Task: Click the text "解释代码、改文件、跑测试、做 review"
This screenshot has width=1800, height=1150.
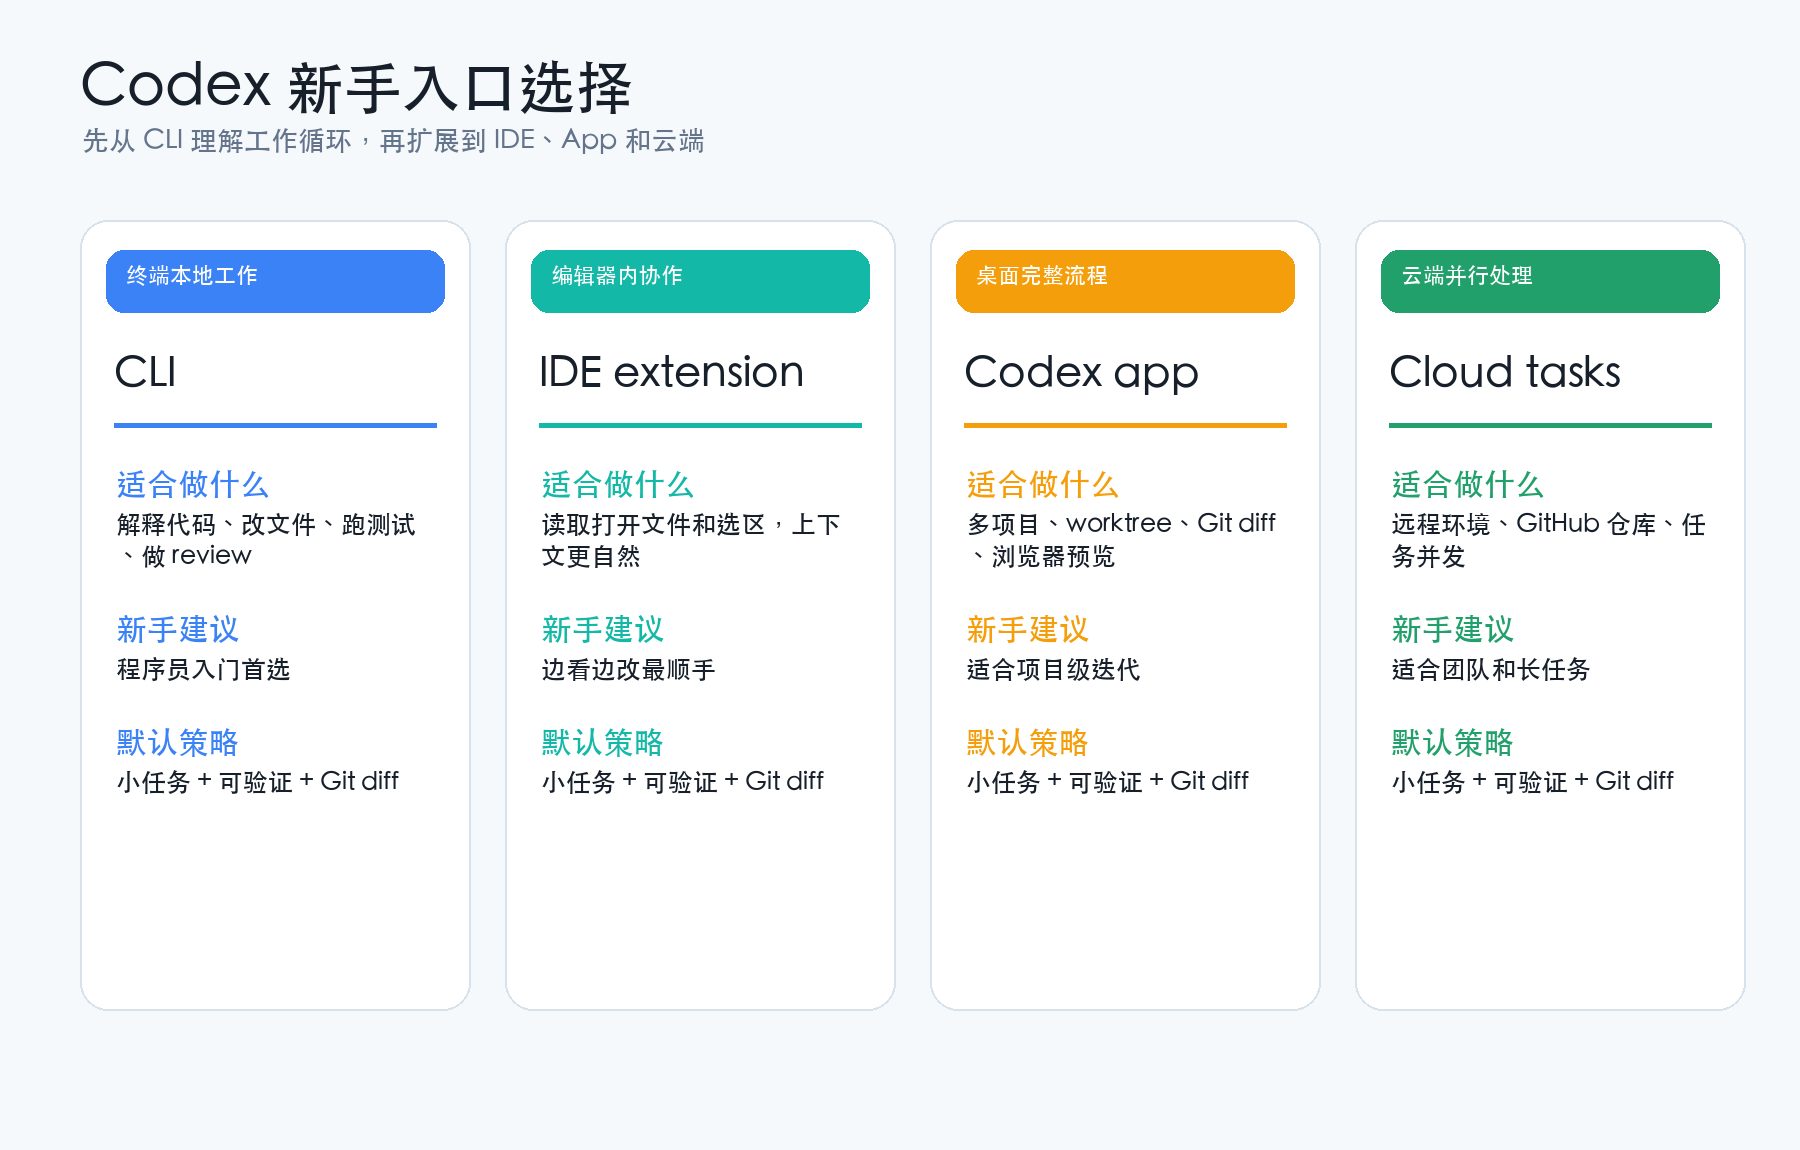Action: tap(266, 540)
